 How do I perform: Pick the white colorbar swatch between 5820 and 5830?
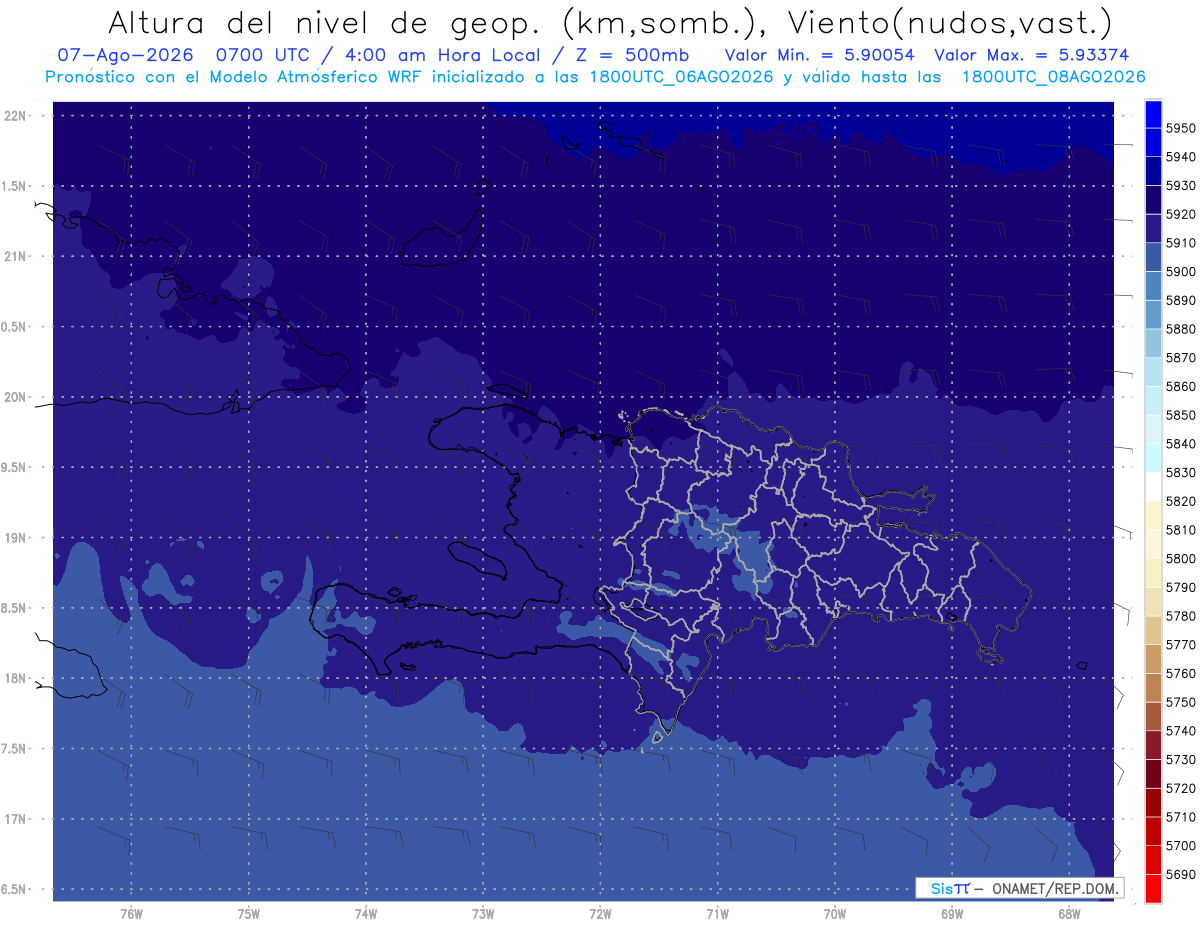[1153, 487]
